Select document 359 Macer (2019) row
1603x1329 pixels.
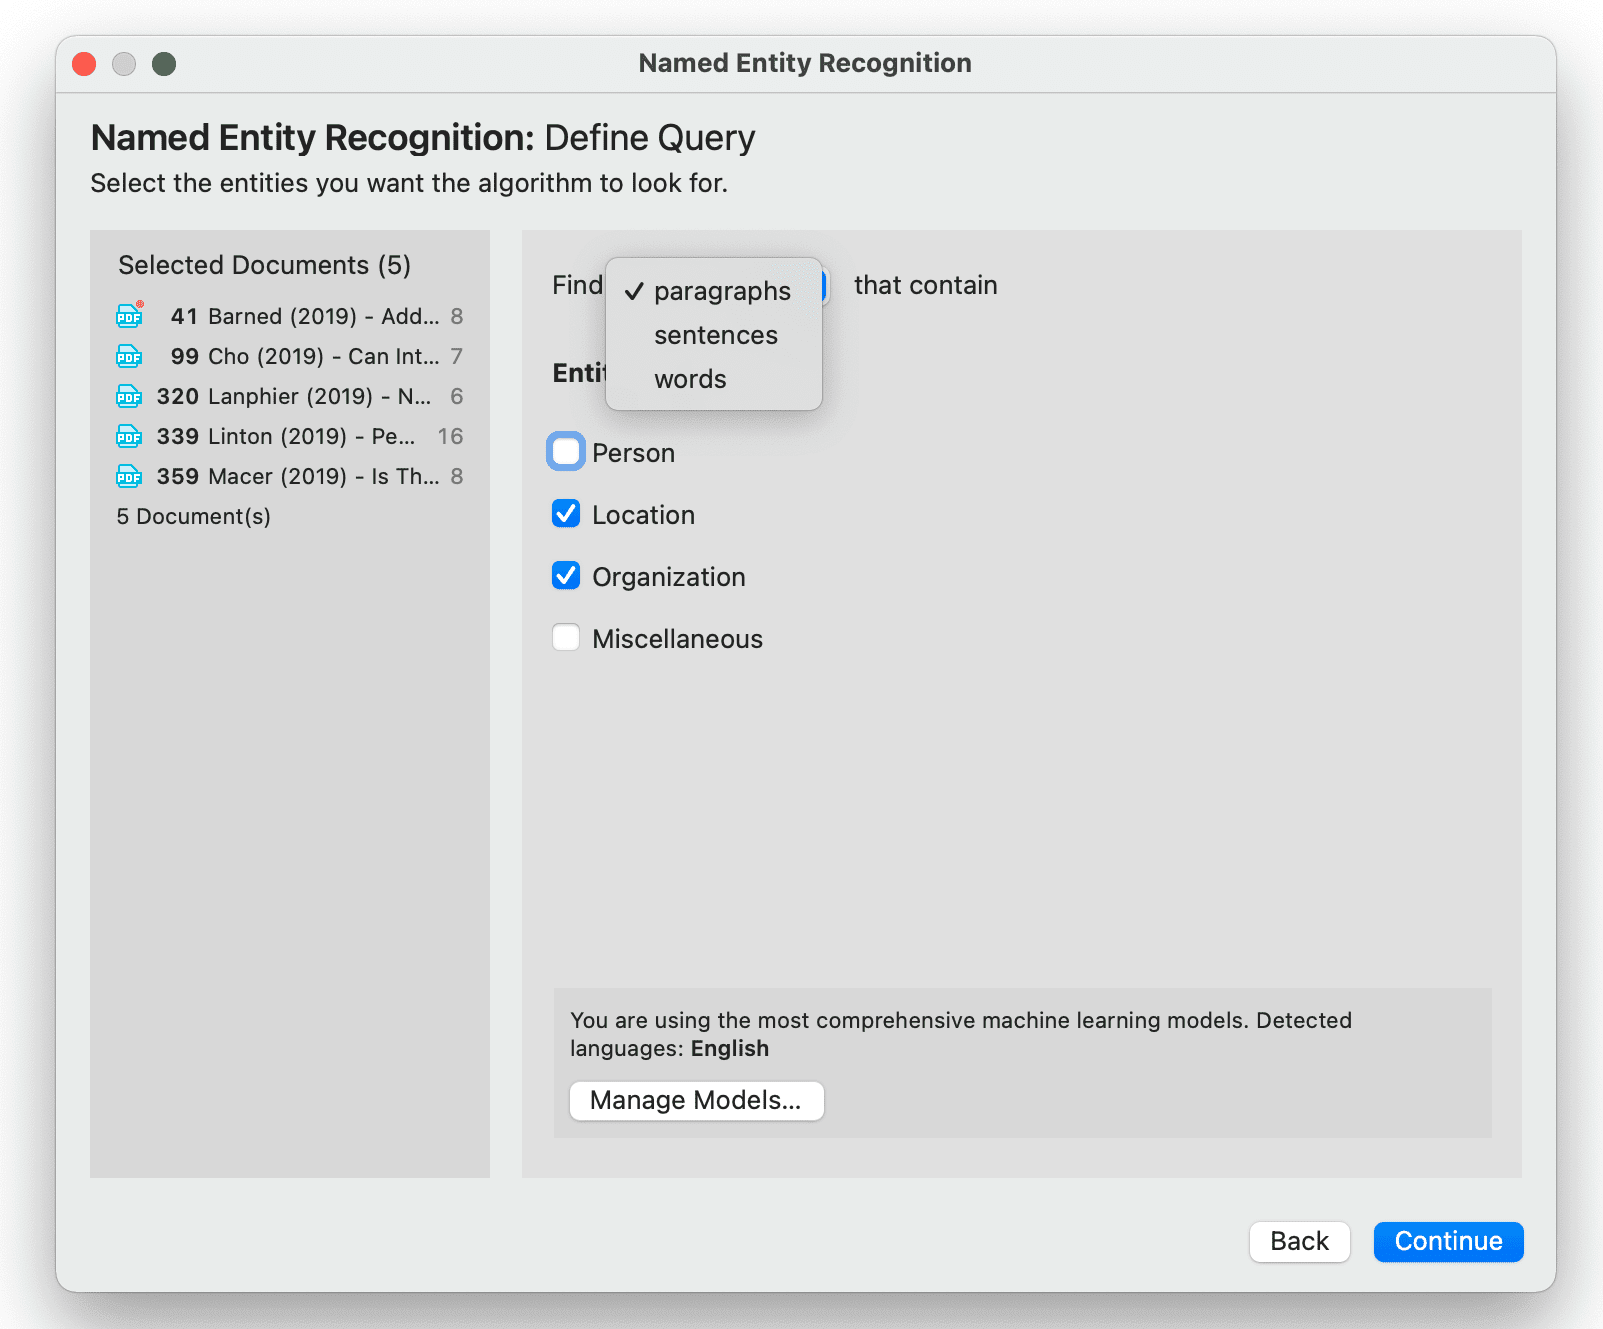(290, 476)
